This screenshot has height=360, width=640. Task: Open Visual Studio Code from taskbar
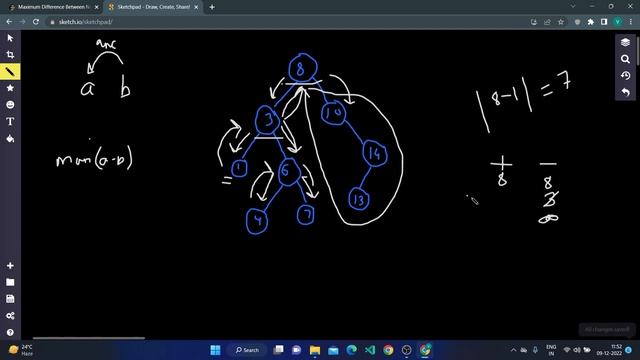tap(370, 350)
